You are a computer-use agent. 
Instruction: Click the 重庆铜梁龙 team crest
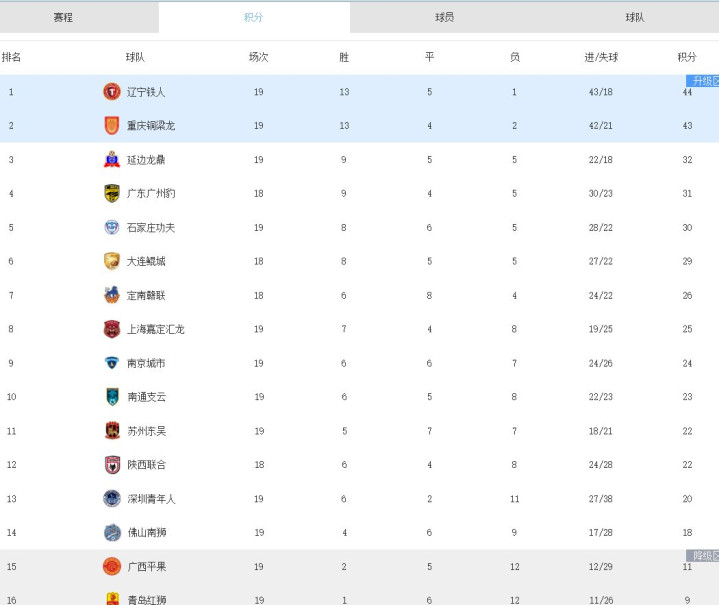(112, 126)
